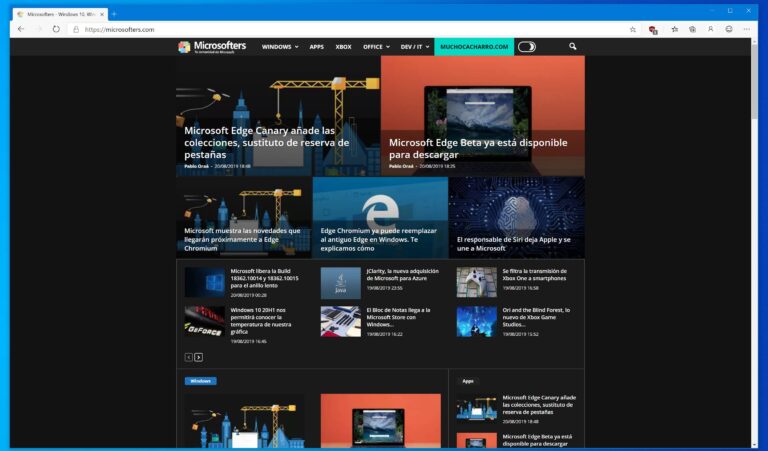Open El Bloc de Notas headline
The width and height of the screenshot is (768, 451).
398,317
